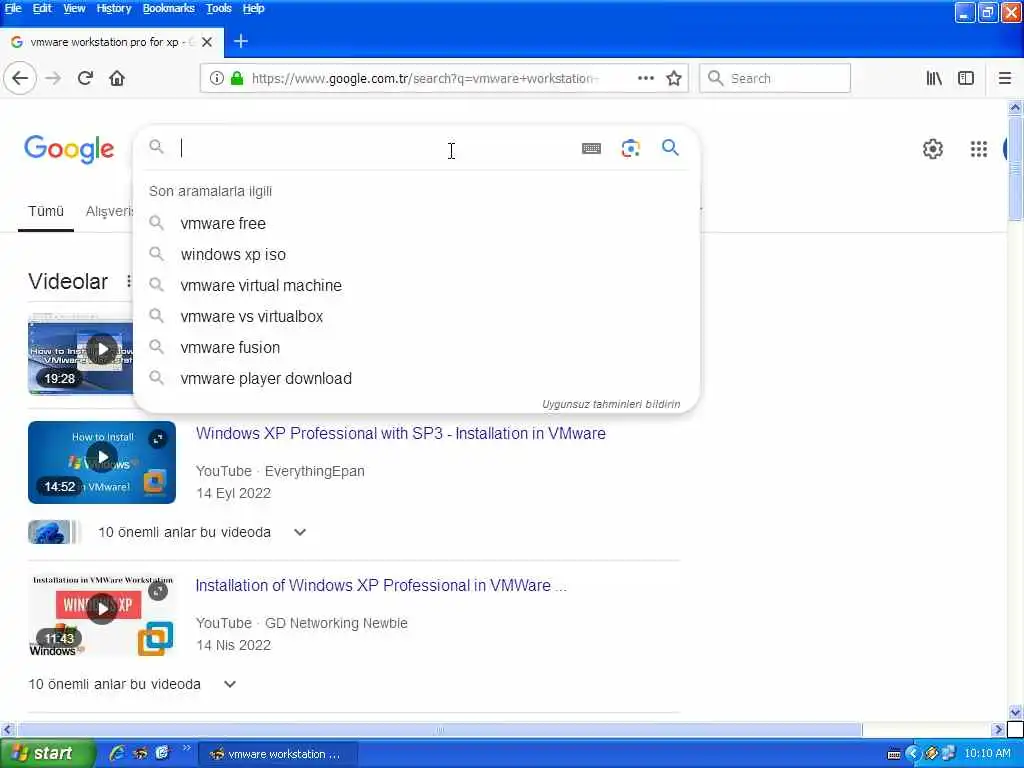Search by image with Google Lens
The height and width of the screenshot is (768, 1024).
[630, 148]
